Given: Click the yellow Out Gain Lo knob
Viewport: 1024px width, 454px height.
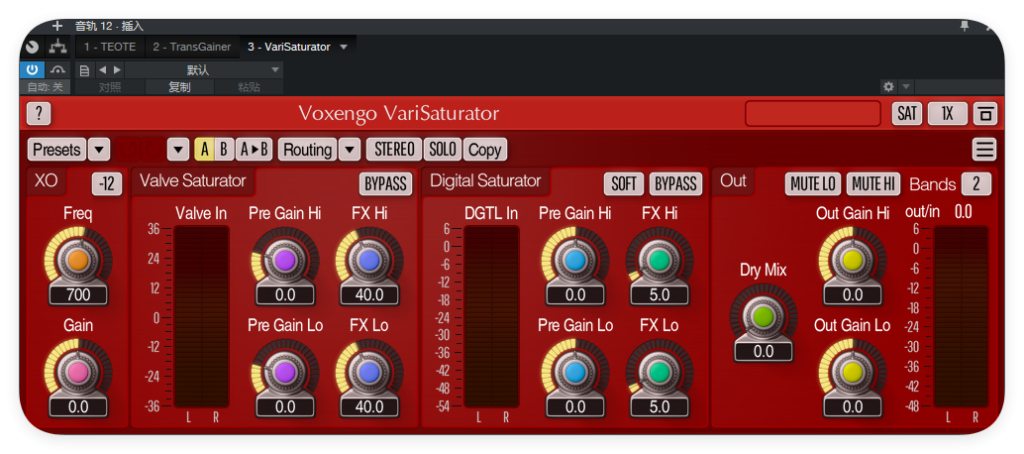Looking at the screenshot, I should 852,372.
